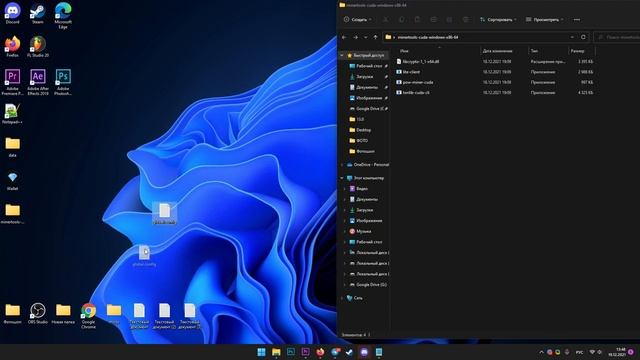Viewport: 640px width, 360px height.
Task: Open the Discord desktop shortcut
Action: pyautogui.click(x=12, y=13)
